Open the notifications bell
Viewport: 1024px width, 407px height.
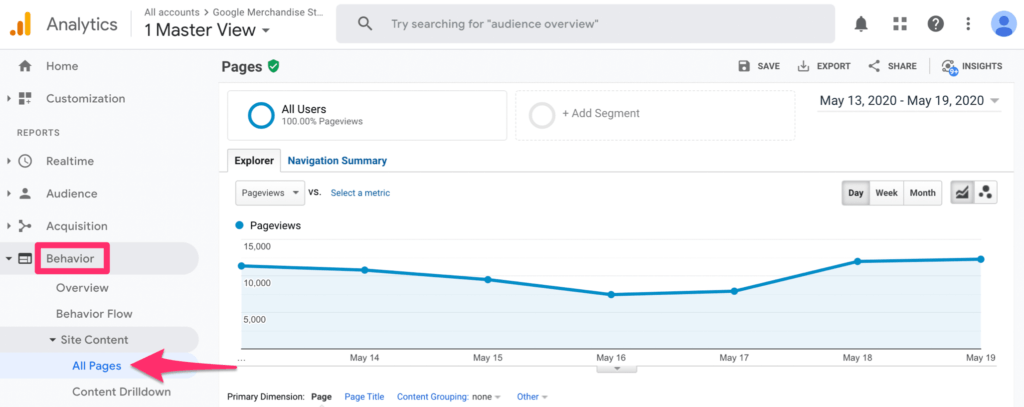pos(861,24)
